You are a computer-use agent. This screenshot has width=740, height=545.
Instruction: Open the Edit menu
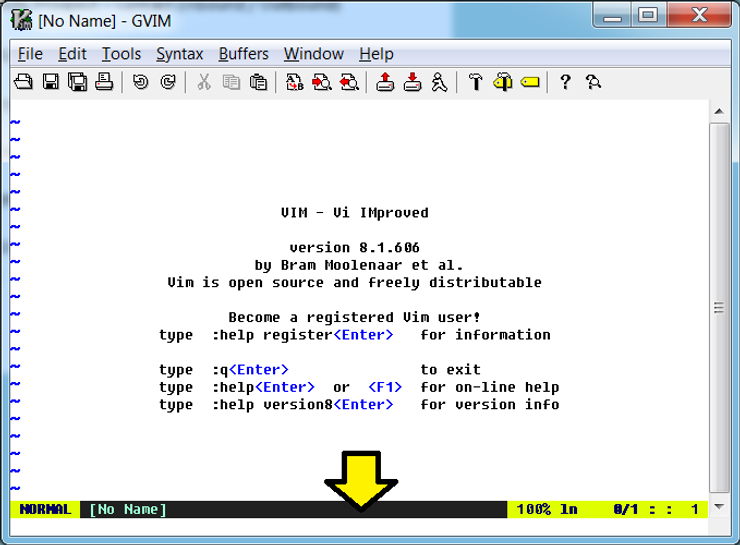click(72, 54)
